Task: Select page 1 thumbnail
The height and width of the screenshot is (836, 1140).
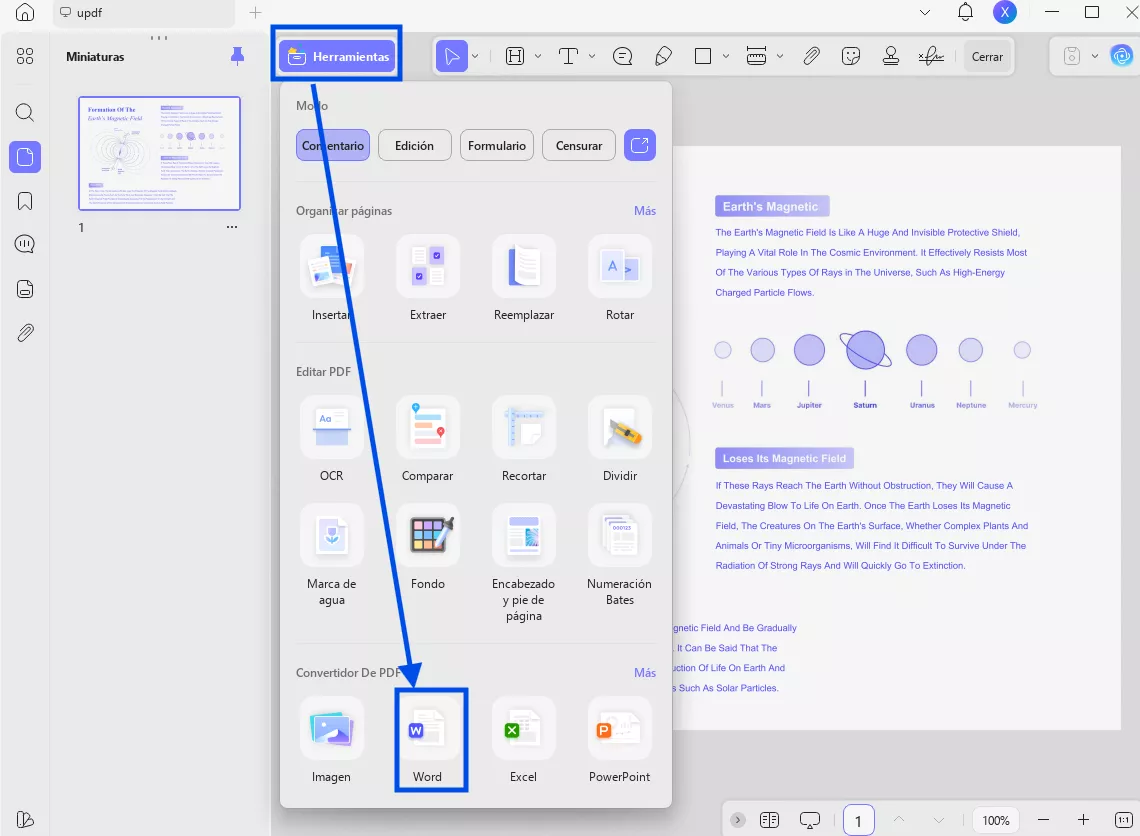Action: click(x=159, y=153)
